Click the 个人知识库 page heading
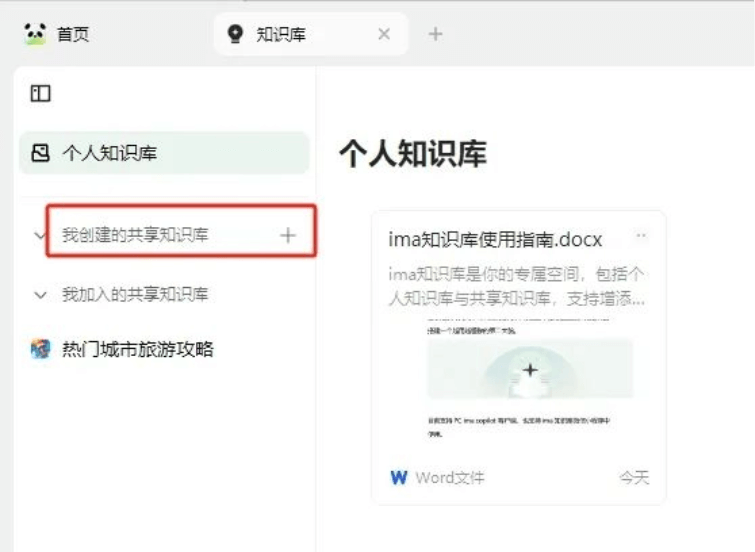The image size is (755, 552). (413, 154)
